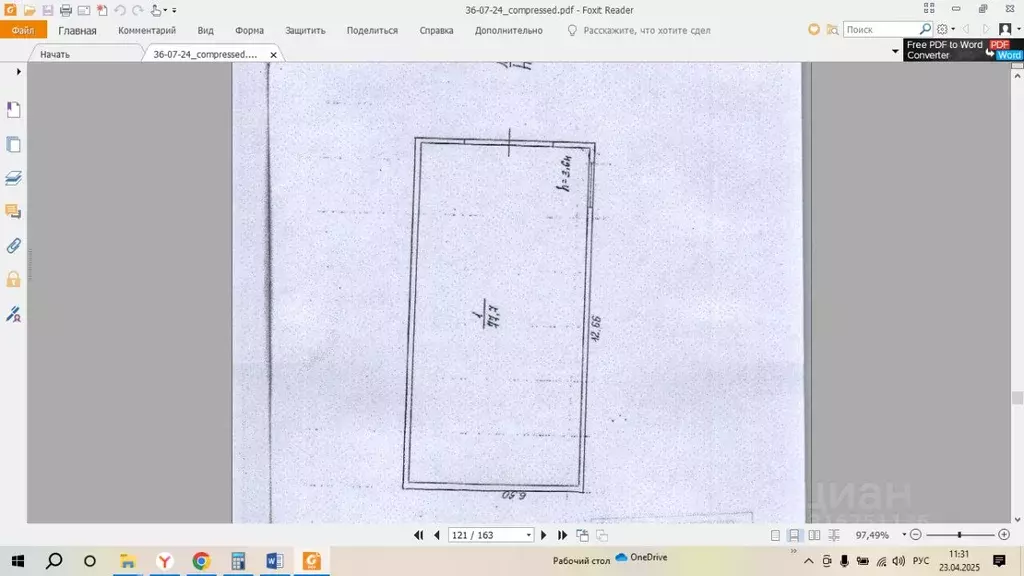This screenshot has width=1024, height=576.
Task: Open the layers panel in left sidebar
Action: [x=13, y=178]
